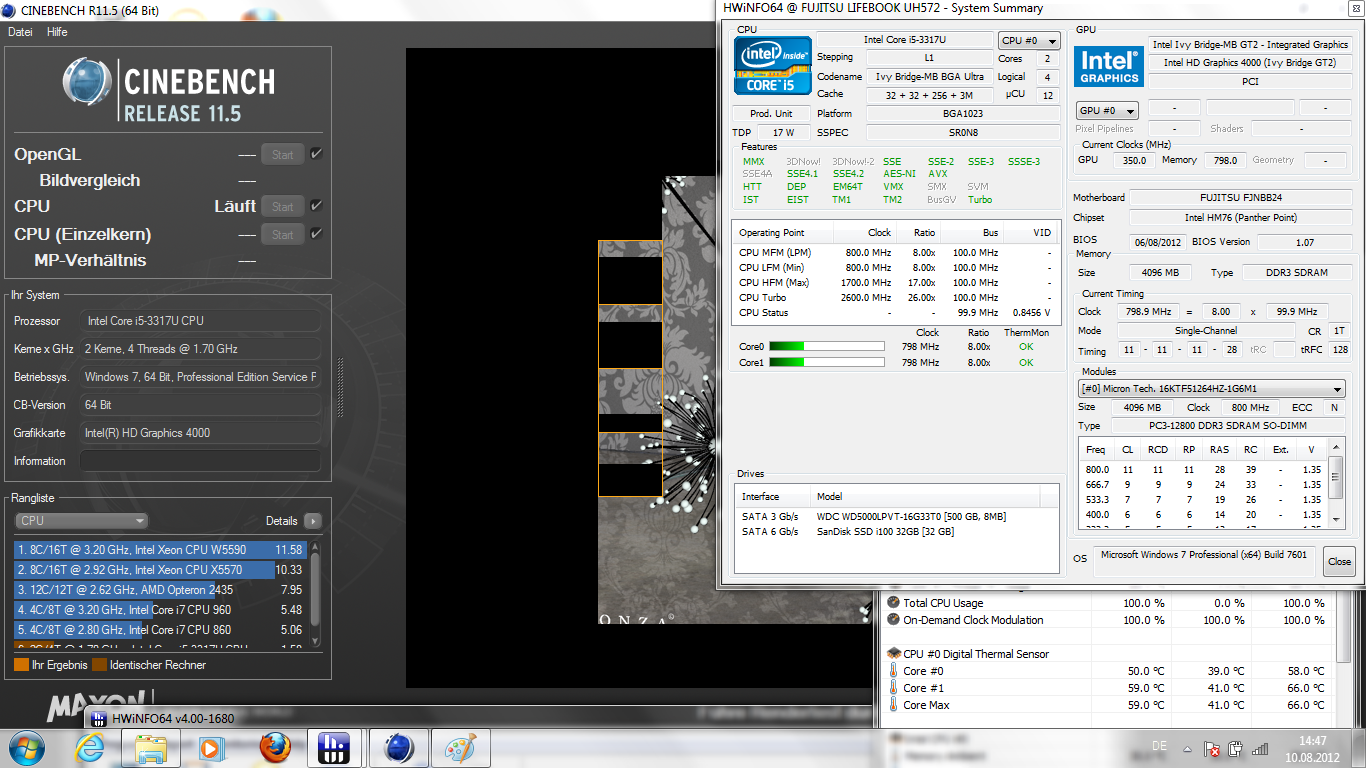Image resolution: width=1366 pixels, height=768 pixels.
Task: Open the Hilfe menu
Action: pyautogui.click(x=57, y=32)
